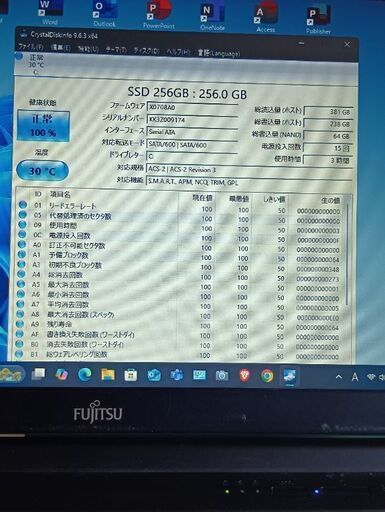Screen dimensions: 385x512
Task: Open Task View from the taskbar
Action: point(38,374)
